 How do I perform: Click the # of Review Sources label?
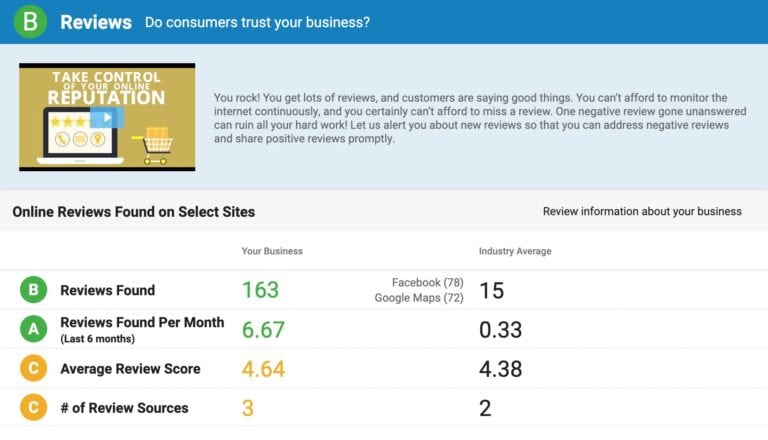(124, 408)
